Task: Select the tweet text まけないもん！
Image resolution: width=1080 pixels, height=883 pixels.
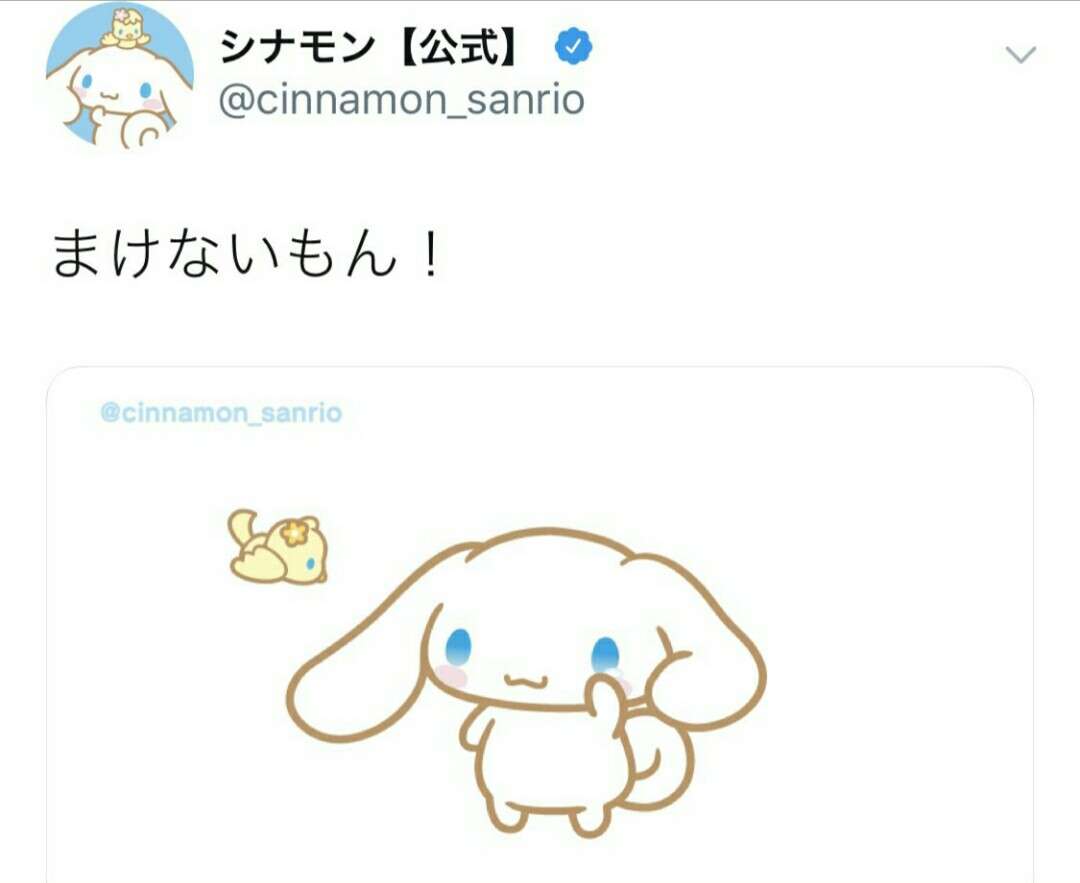Action: pyautogui.click(x=245, y=255)
